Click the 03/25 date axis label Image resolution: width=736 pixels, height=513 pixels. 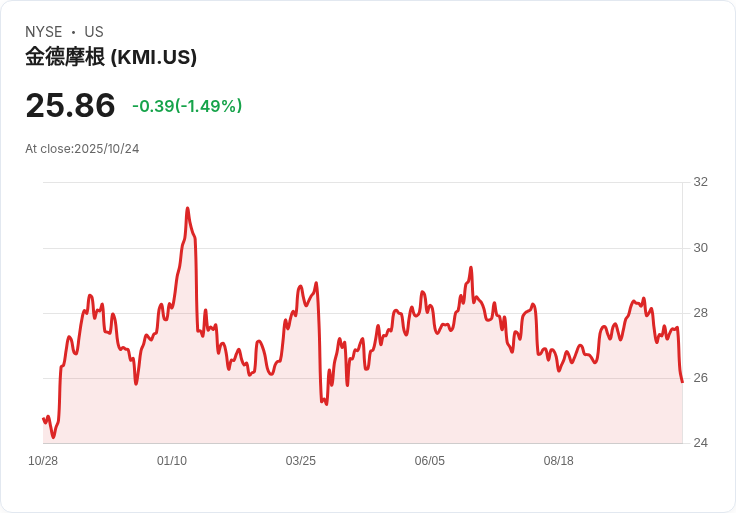click(301, 461)
